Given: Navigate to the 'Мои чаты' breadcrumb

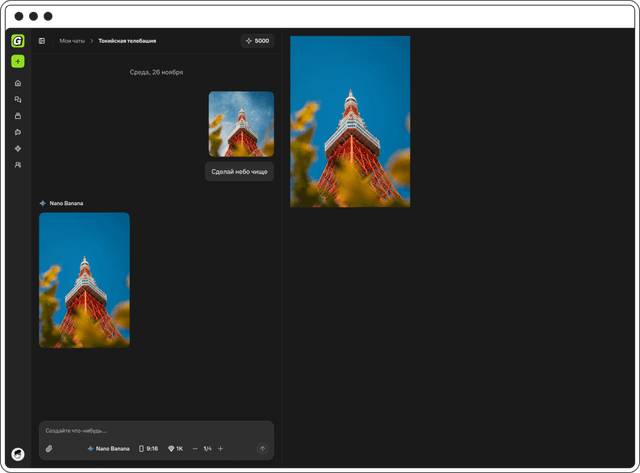Looking at the screenshot, I should pos(72,41).
